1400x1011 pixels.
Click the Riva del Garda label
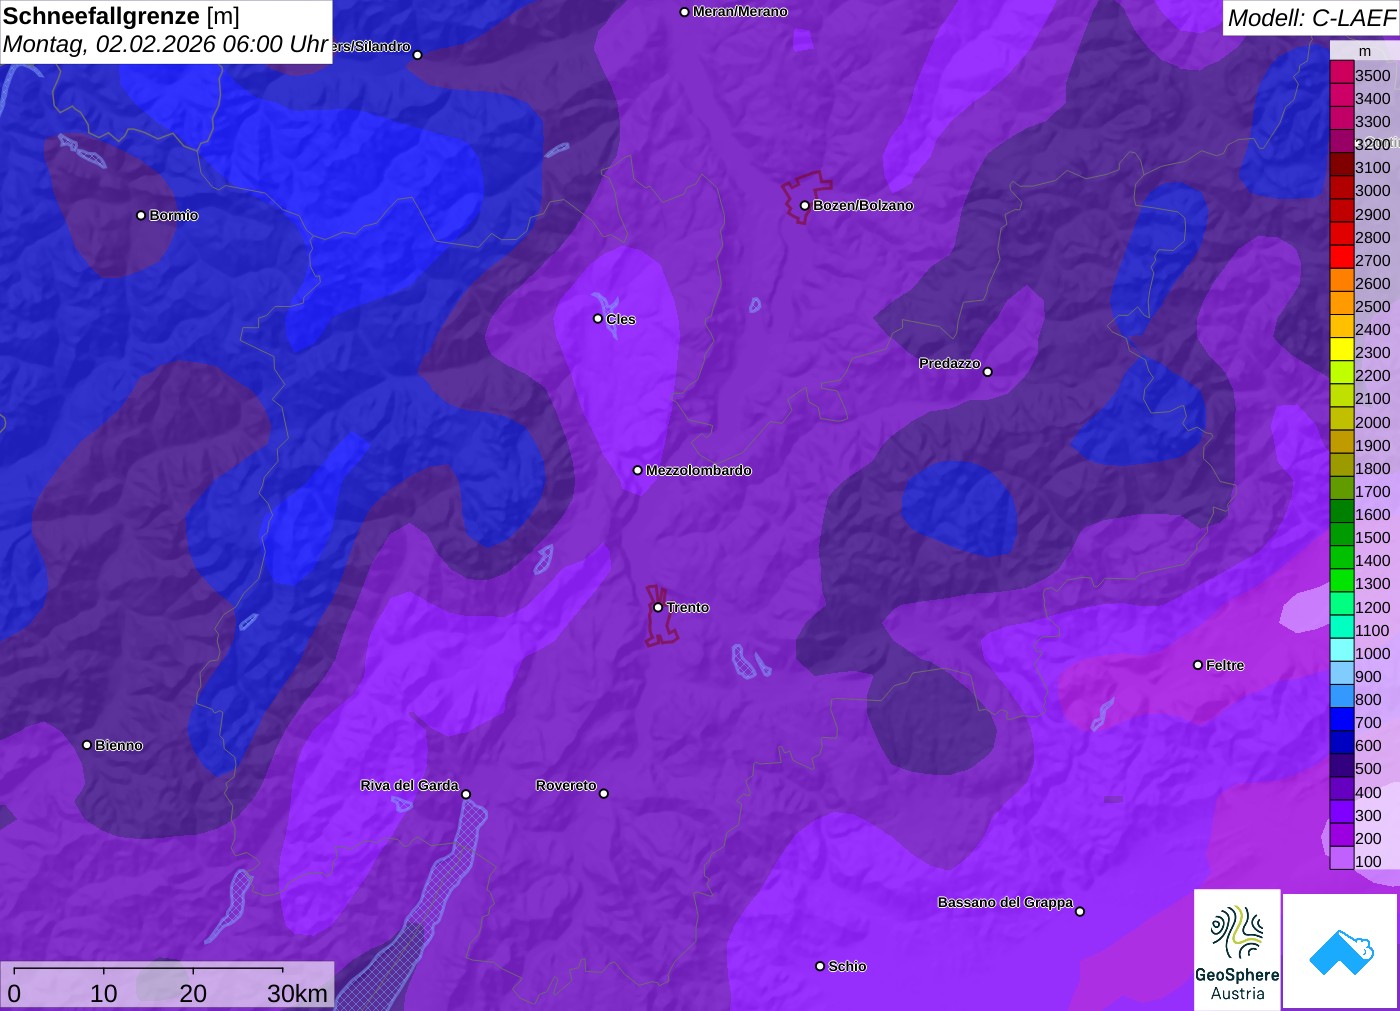tap(409, 785)
